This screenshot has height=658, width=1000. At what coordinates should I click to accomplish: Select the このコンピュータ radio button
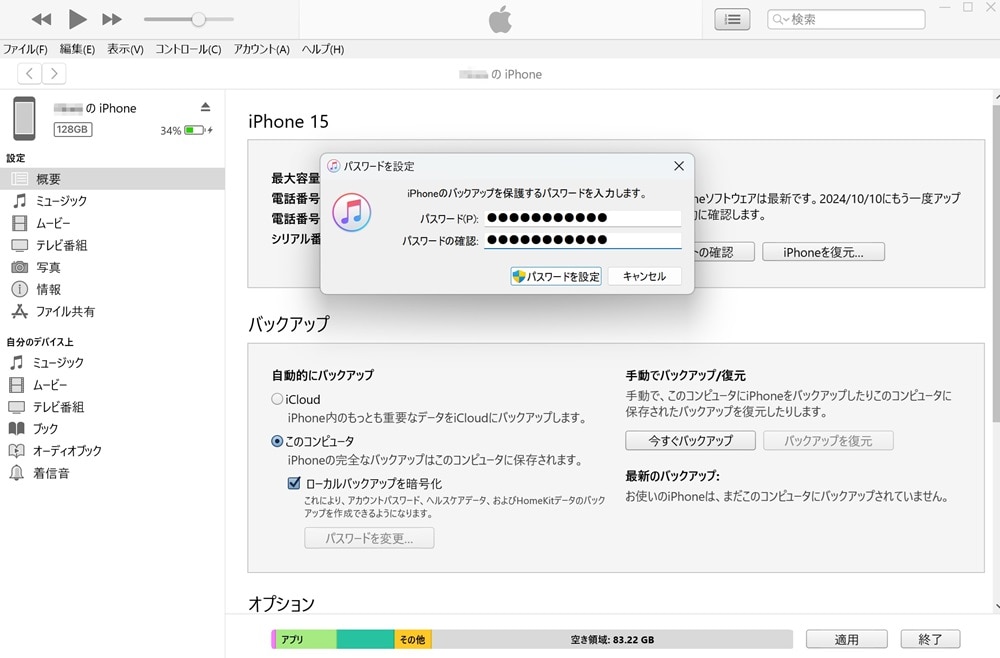pos(277,441)
